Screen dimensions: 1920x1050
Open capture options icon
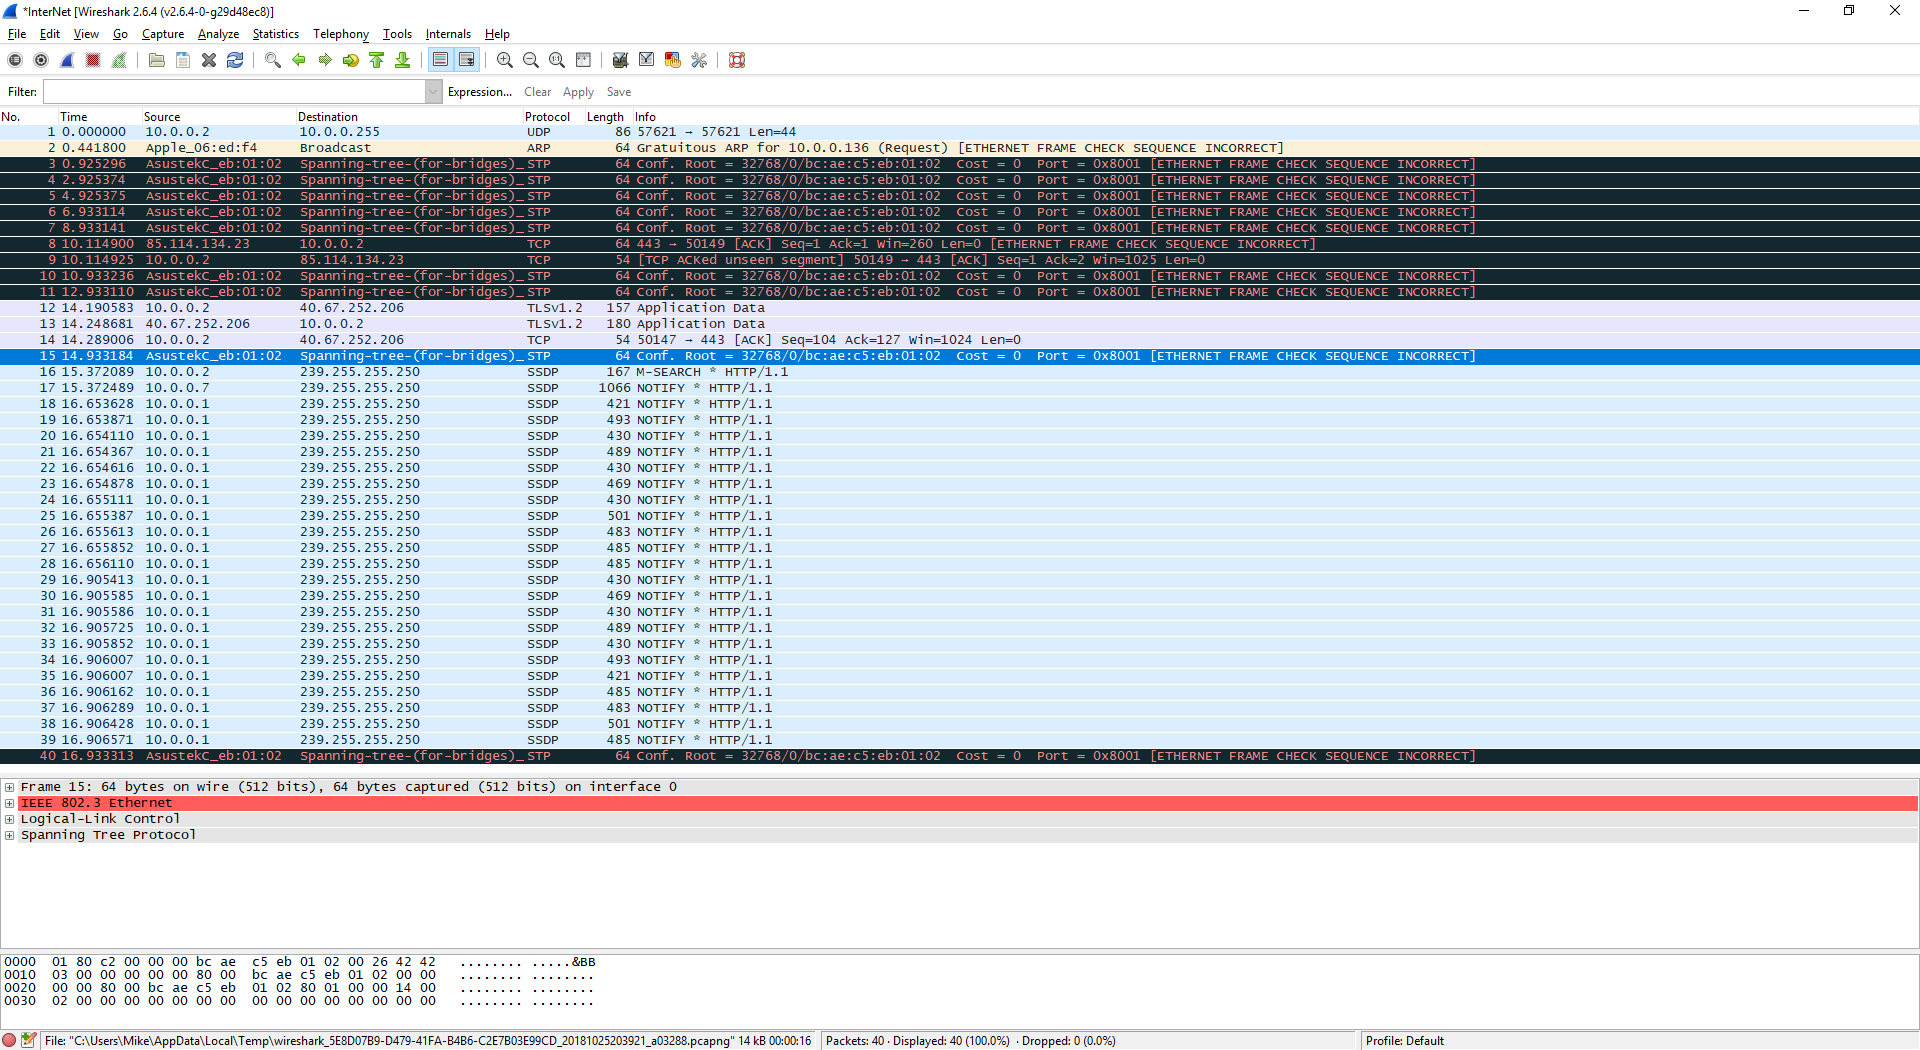pos(41,60)
